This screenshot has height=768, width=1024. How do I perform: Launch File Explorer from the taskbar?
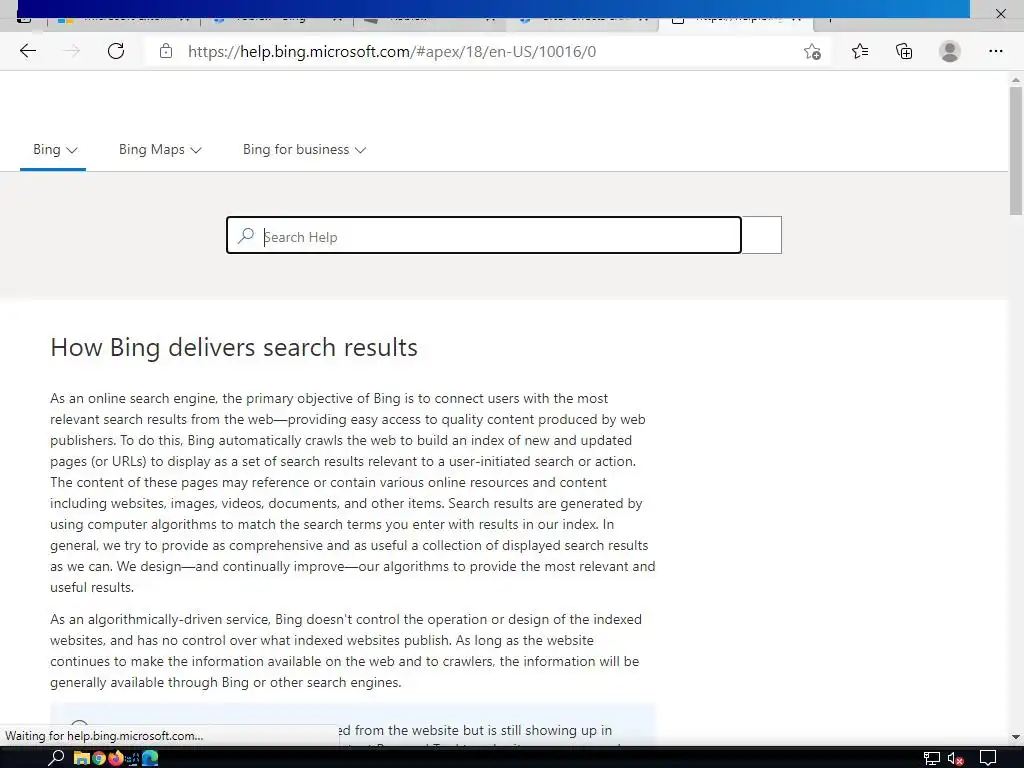tap(81, 758)
